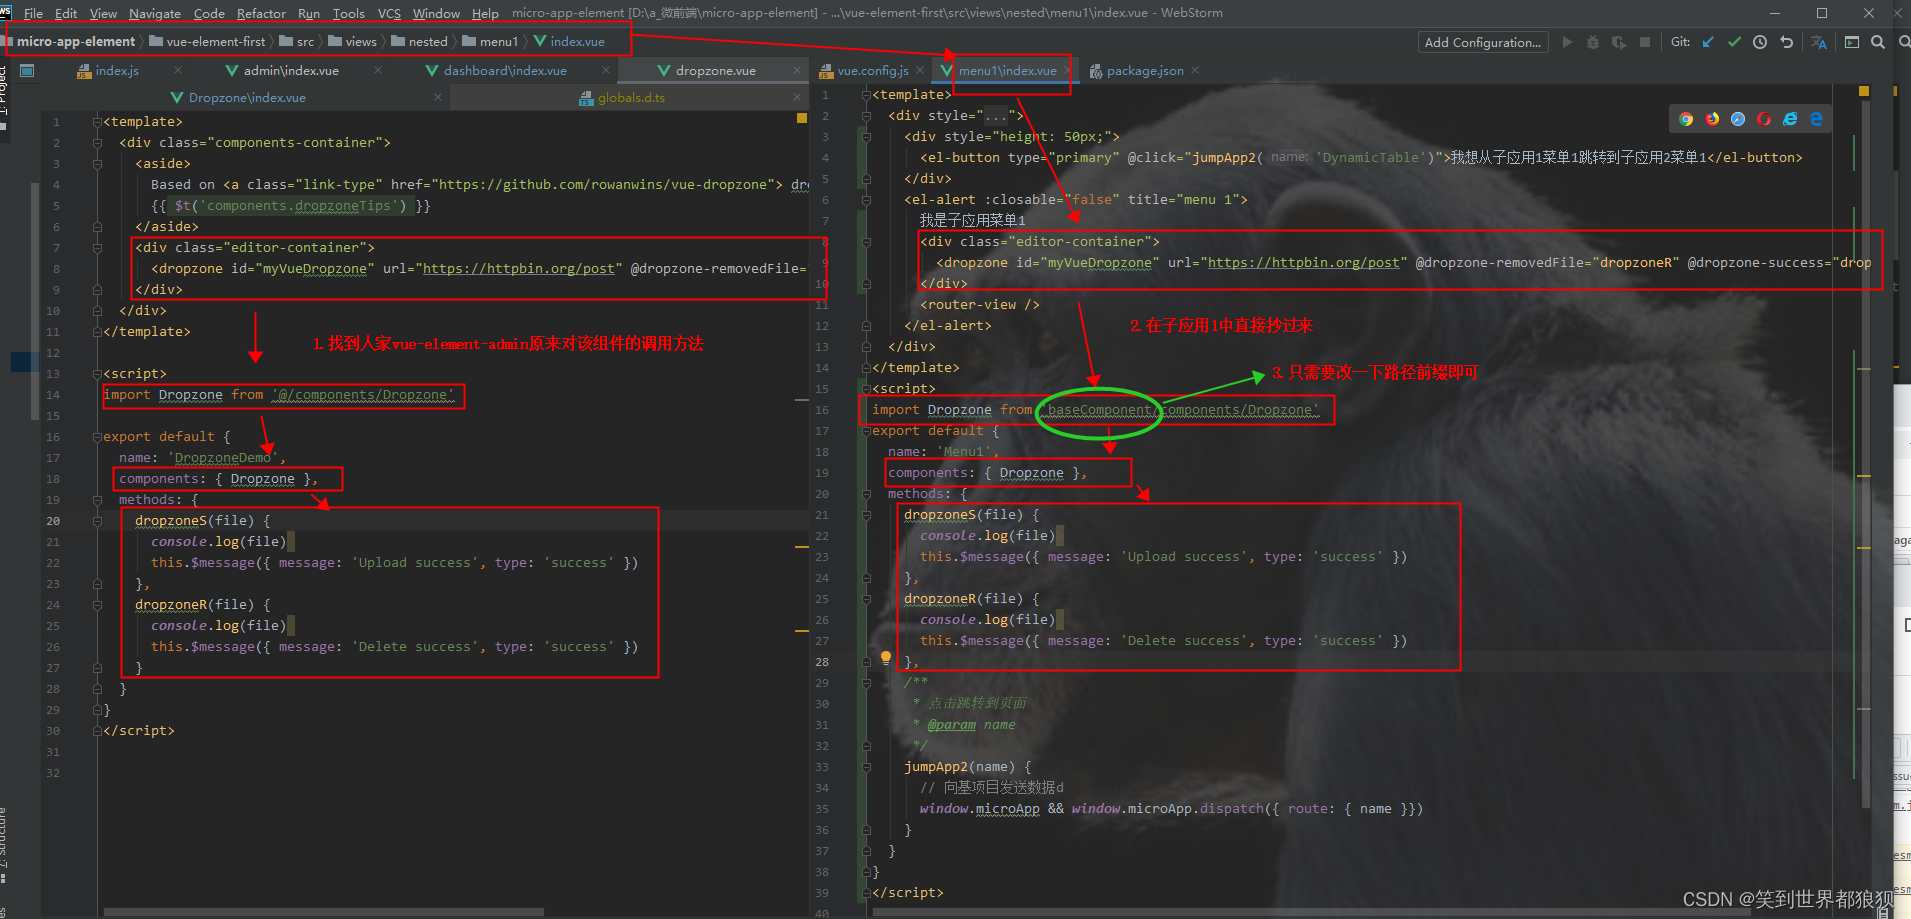Click Add Configuration... button
The width and height of the screenshot is (1911, 919).
pyautogui.click(x=1482, y=42)
